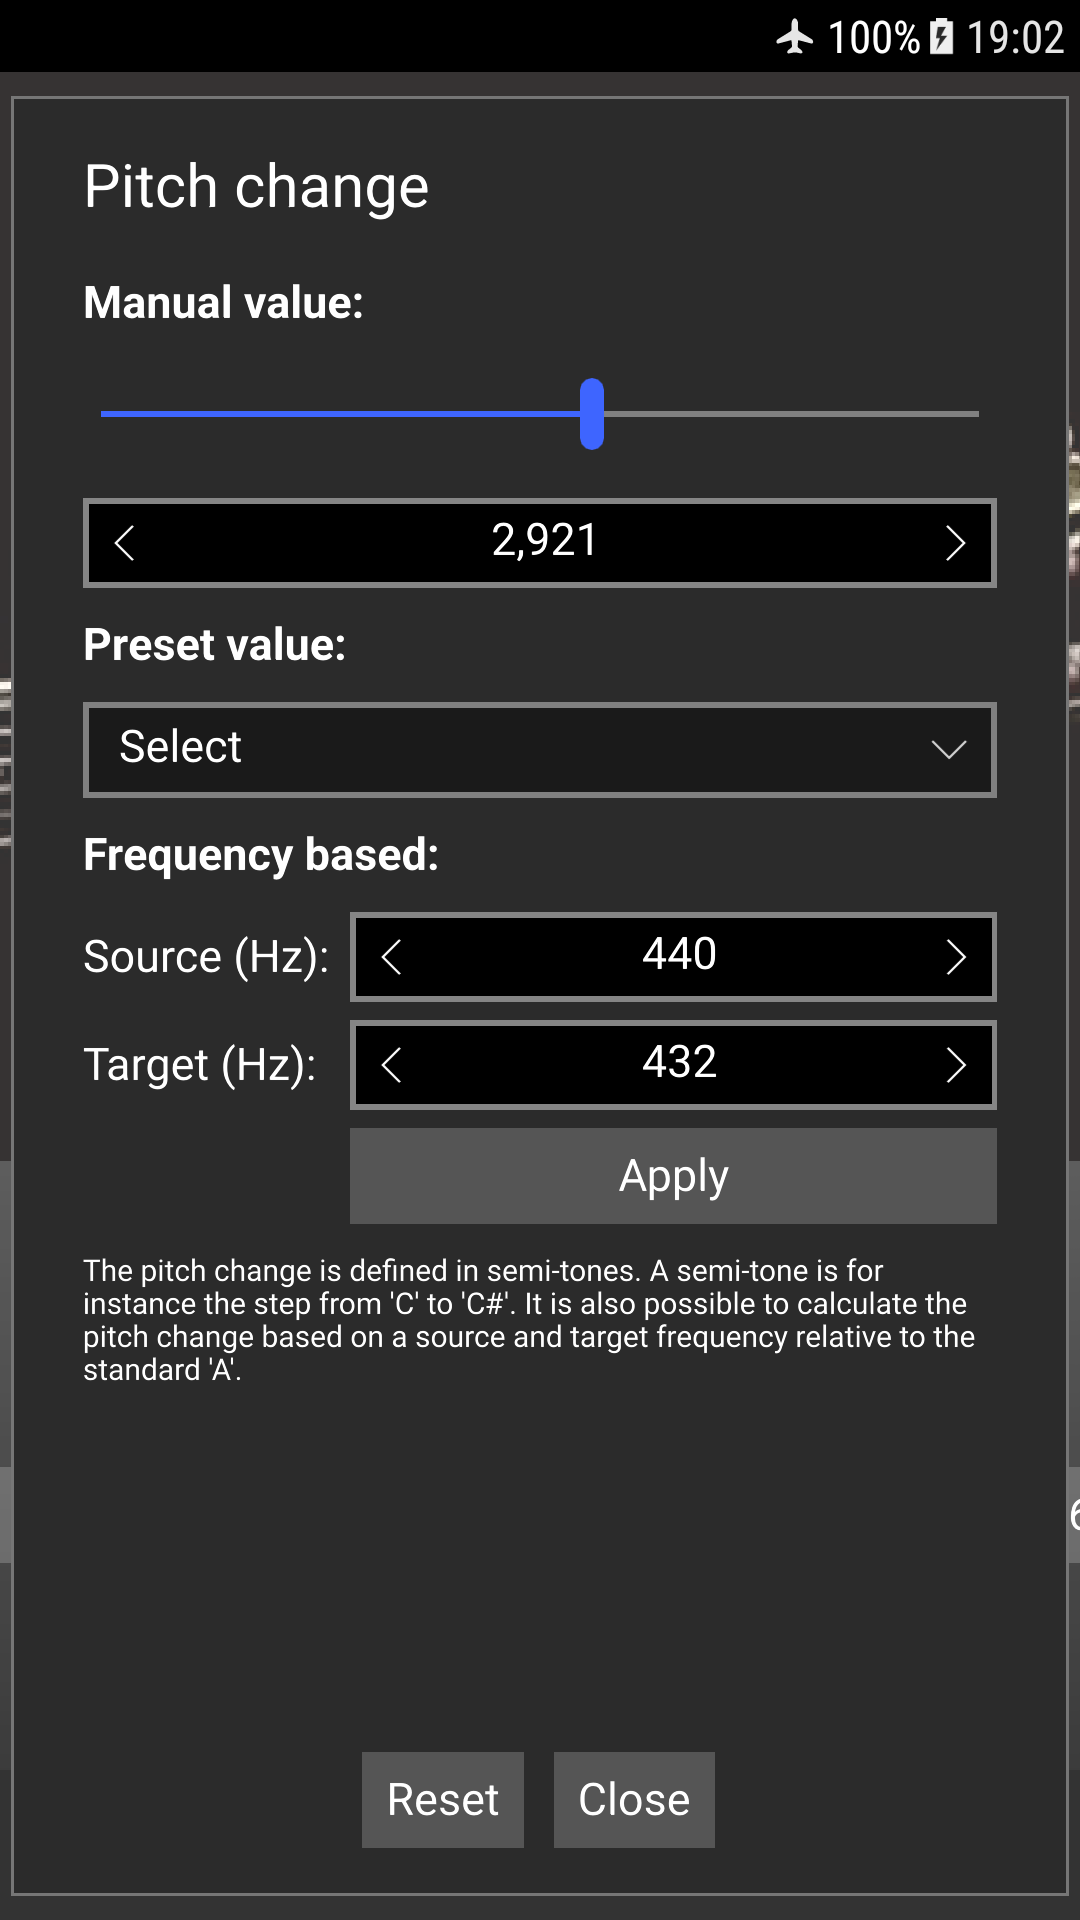Decrease manual pitch value with left arrow
Image resolution: width=1080 pixels, height=1920 pixels.
pyautogui.click(x=125, y=543)
